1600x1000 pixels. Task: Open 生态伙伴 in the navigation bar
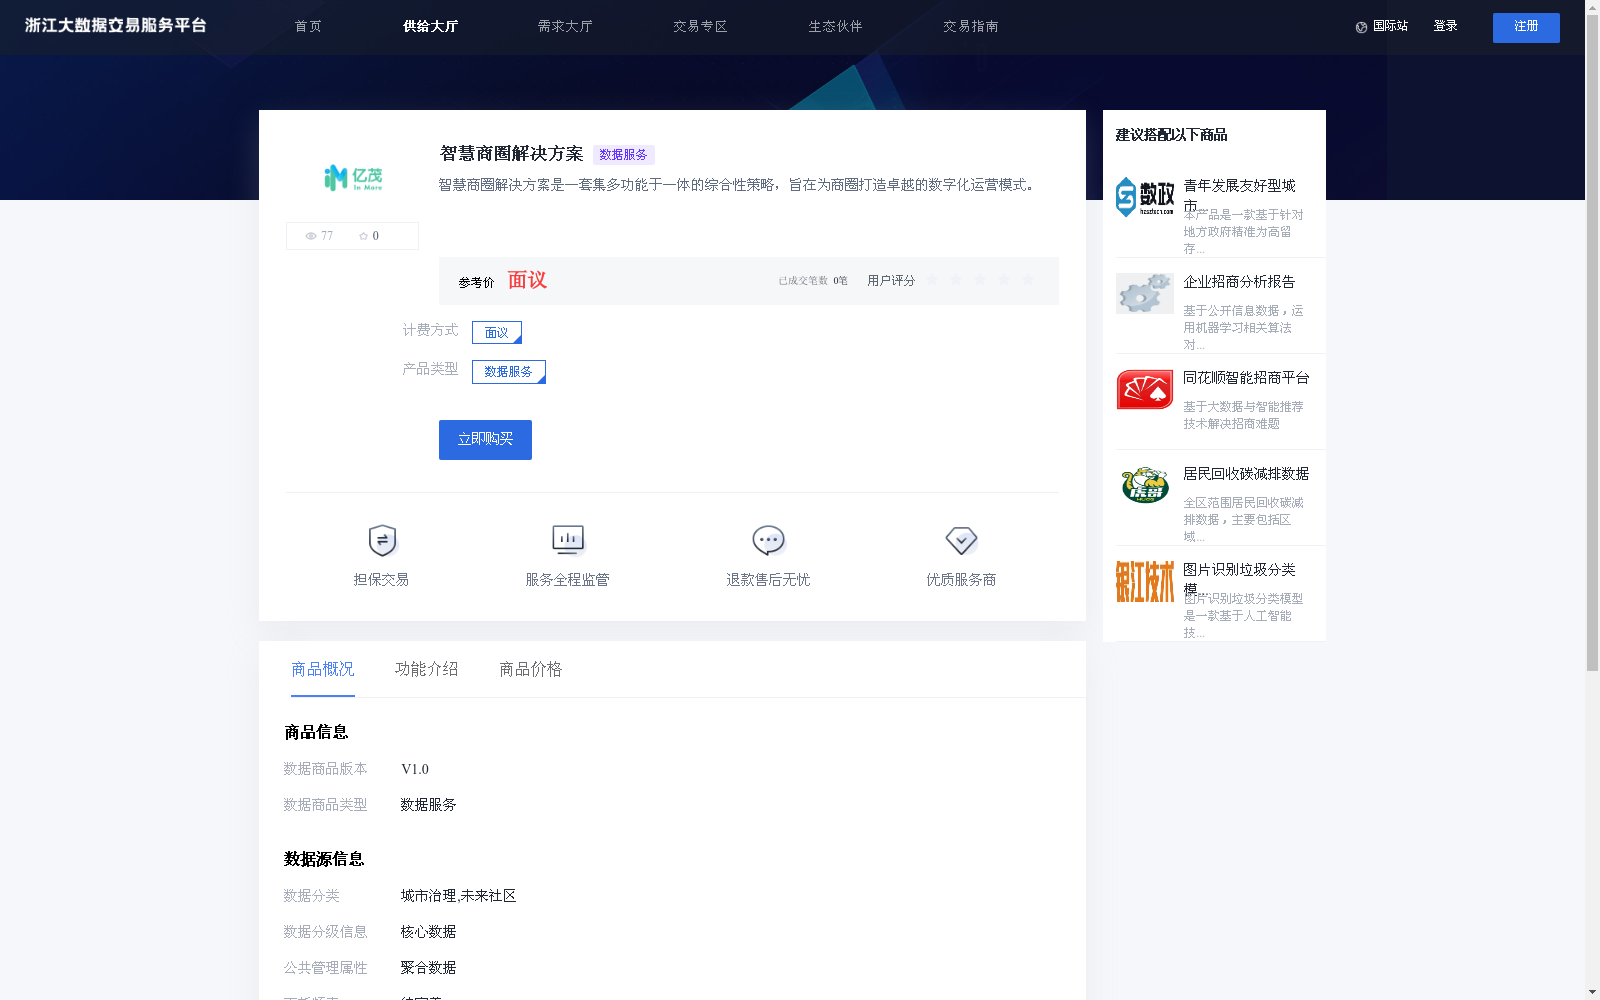835,27
